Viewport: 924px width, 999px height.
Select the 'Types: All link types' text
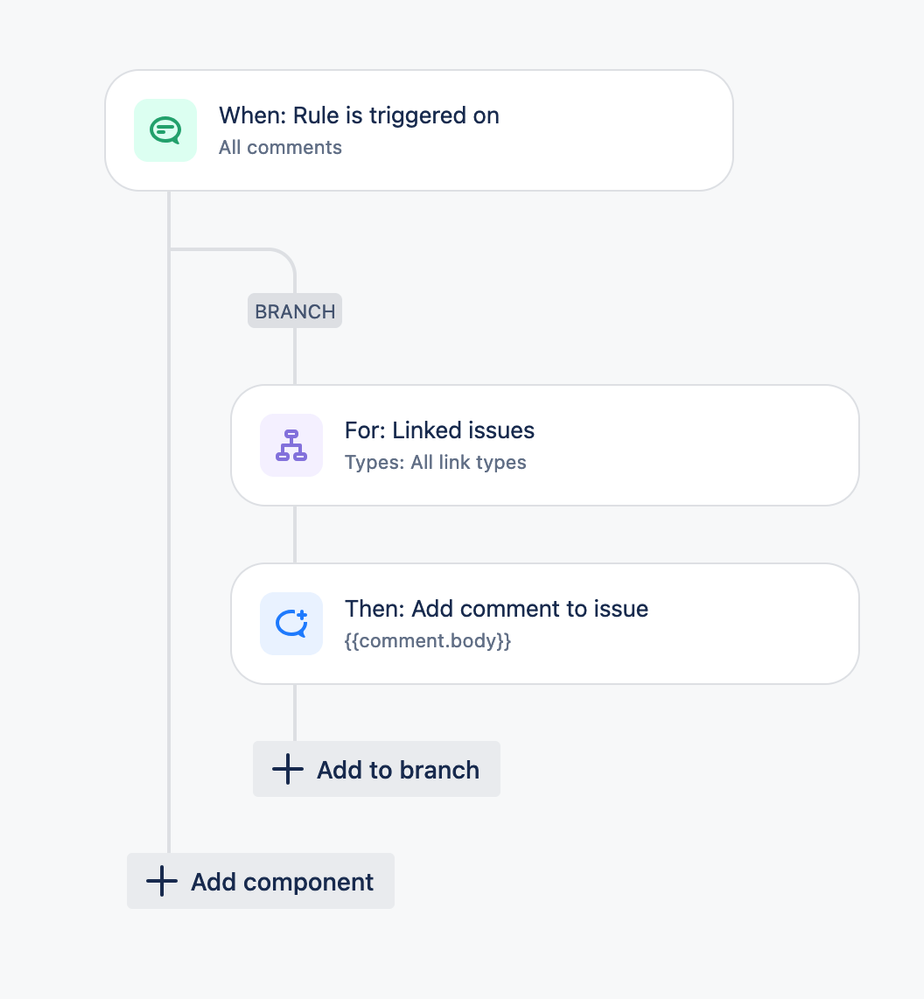(x=435, y=462)
